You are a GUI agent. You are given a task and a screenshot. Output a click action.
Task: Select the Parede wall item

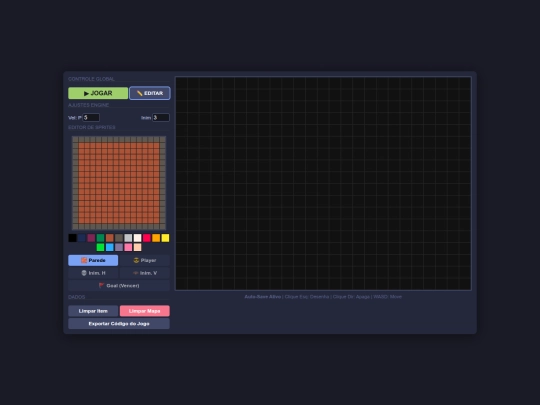[93, 260]
